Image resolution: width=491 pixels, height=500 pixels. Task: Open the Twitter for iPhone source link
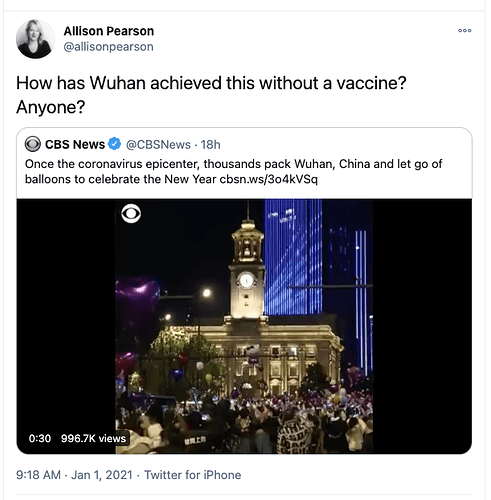tap(192, 475)
